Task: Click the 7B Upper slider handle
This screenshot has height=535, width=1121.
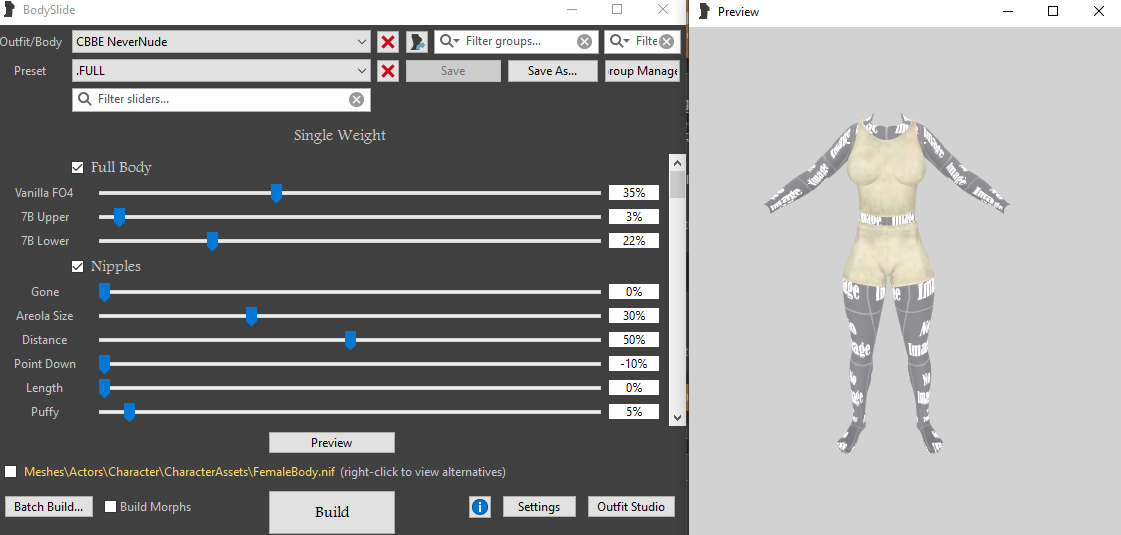Action: coord(119,217)
